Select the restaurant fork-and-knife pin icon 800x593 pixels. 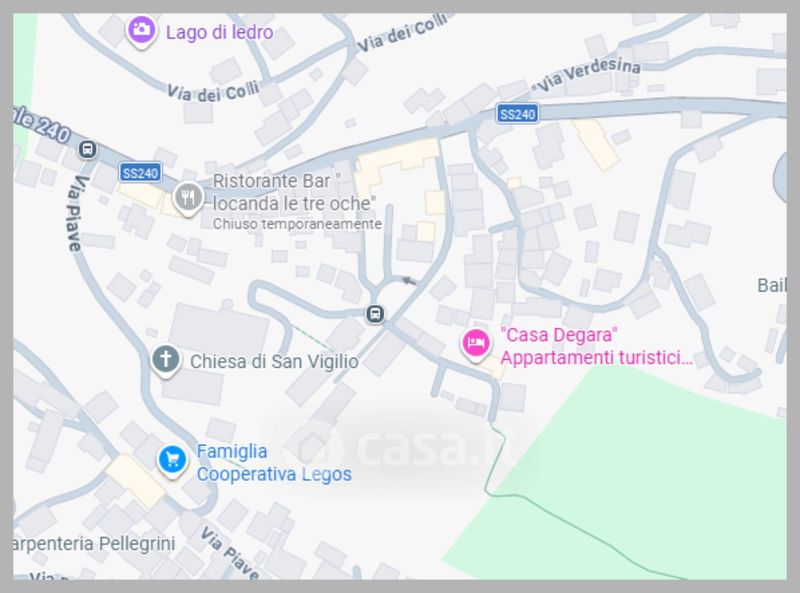(188, 199)
